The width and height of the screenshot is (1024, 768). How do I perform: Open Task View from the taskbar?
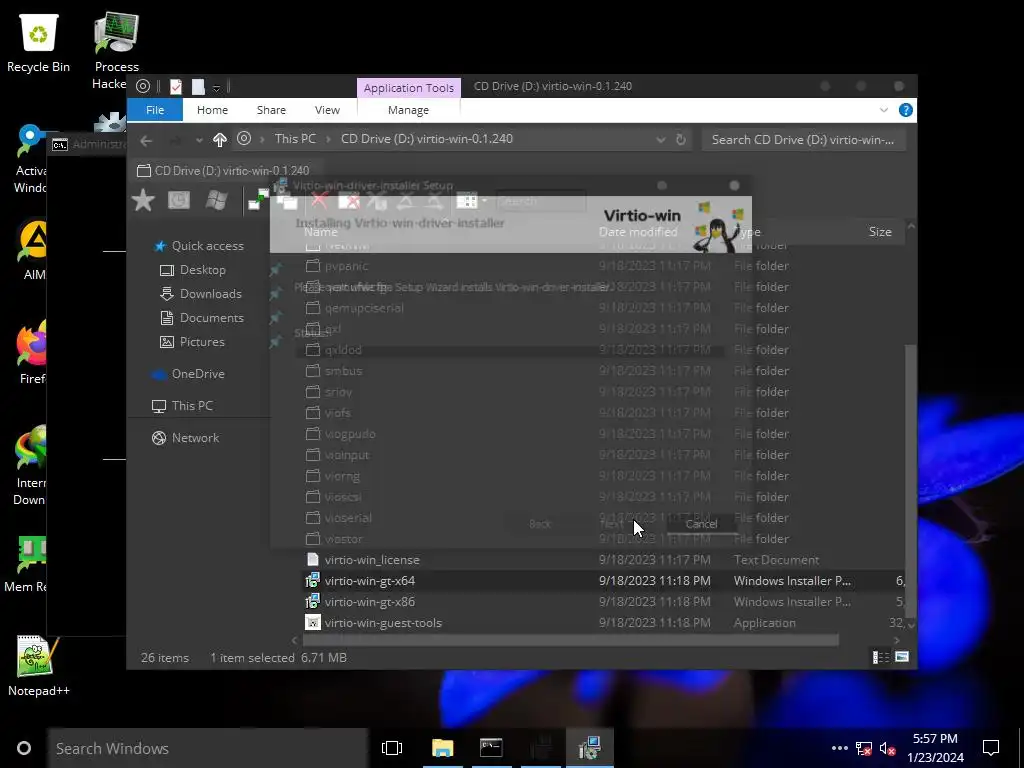coord(392,748)
